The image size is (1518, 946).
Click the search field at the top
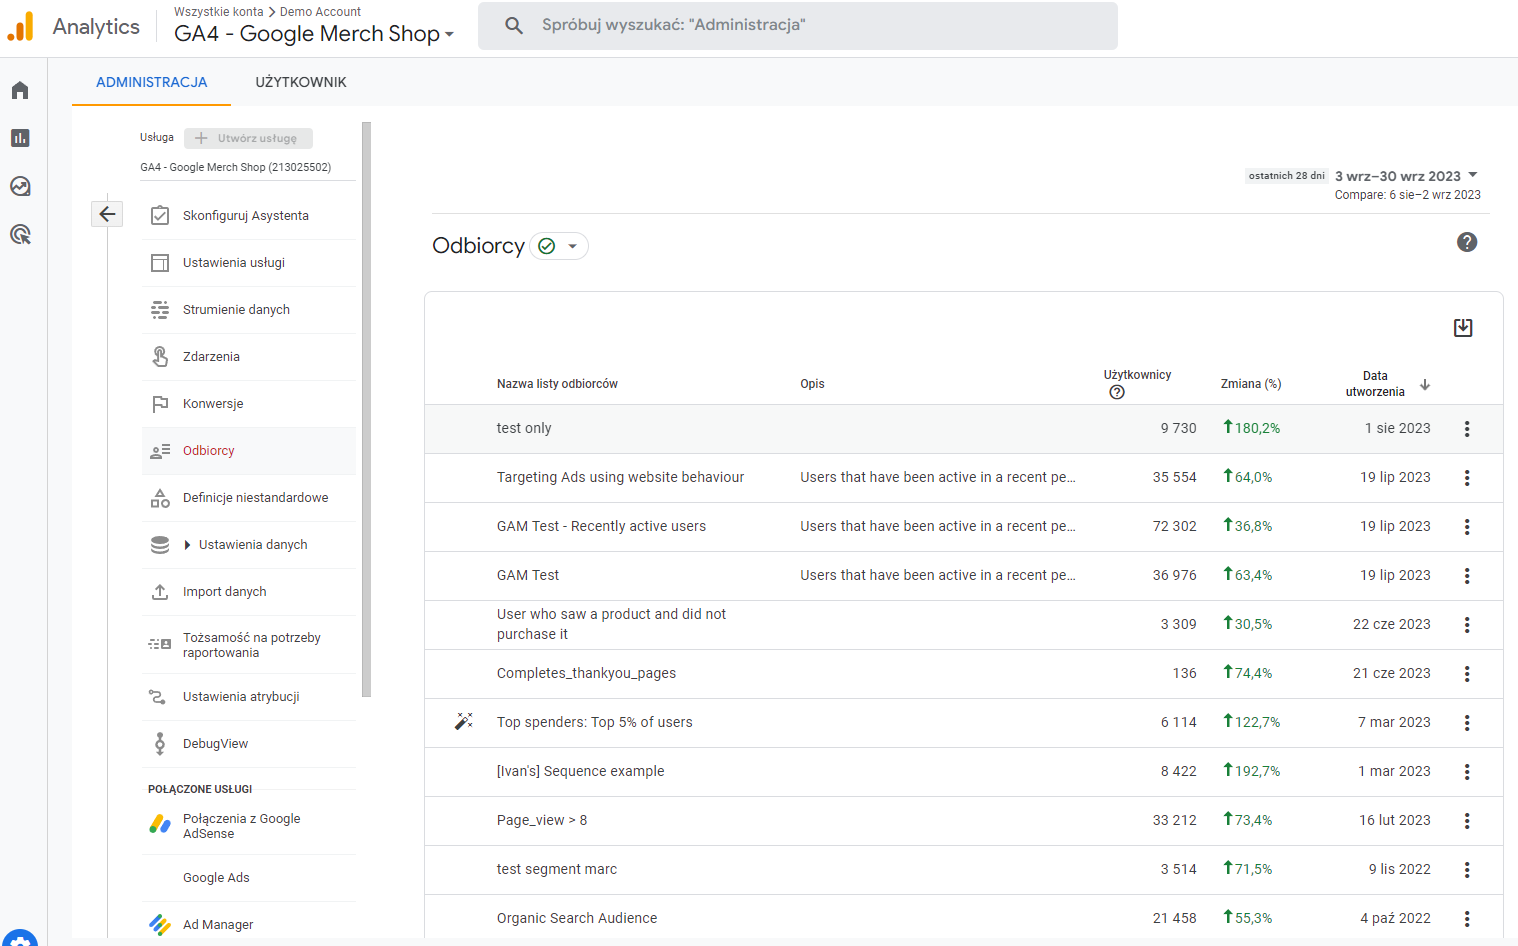(798, 26)
